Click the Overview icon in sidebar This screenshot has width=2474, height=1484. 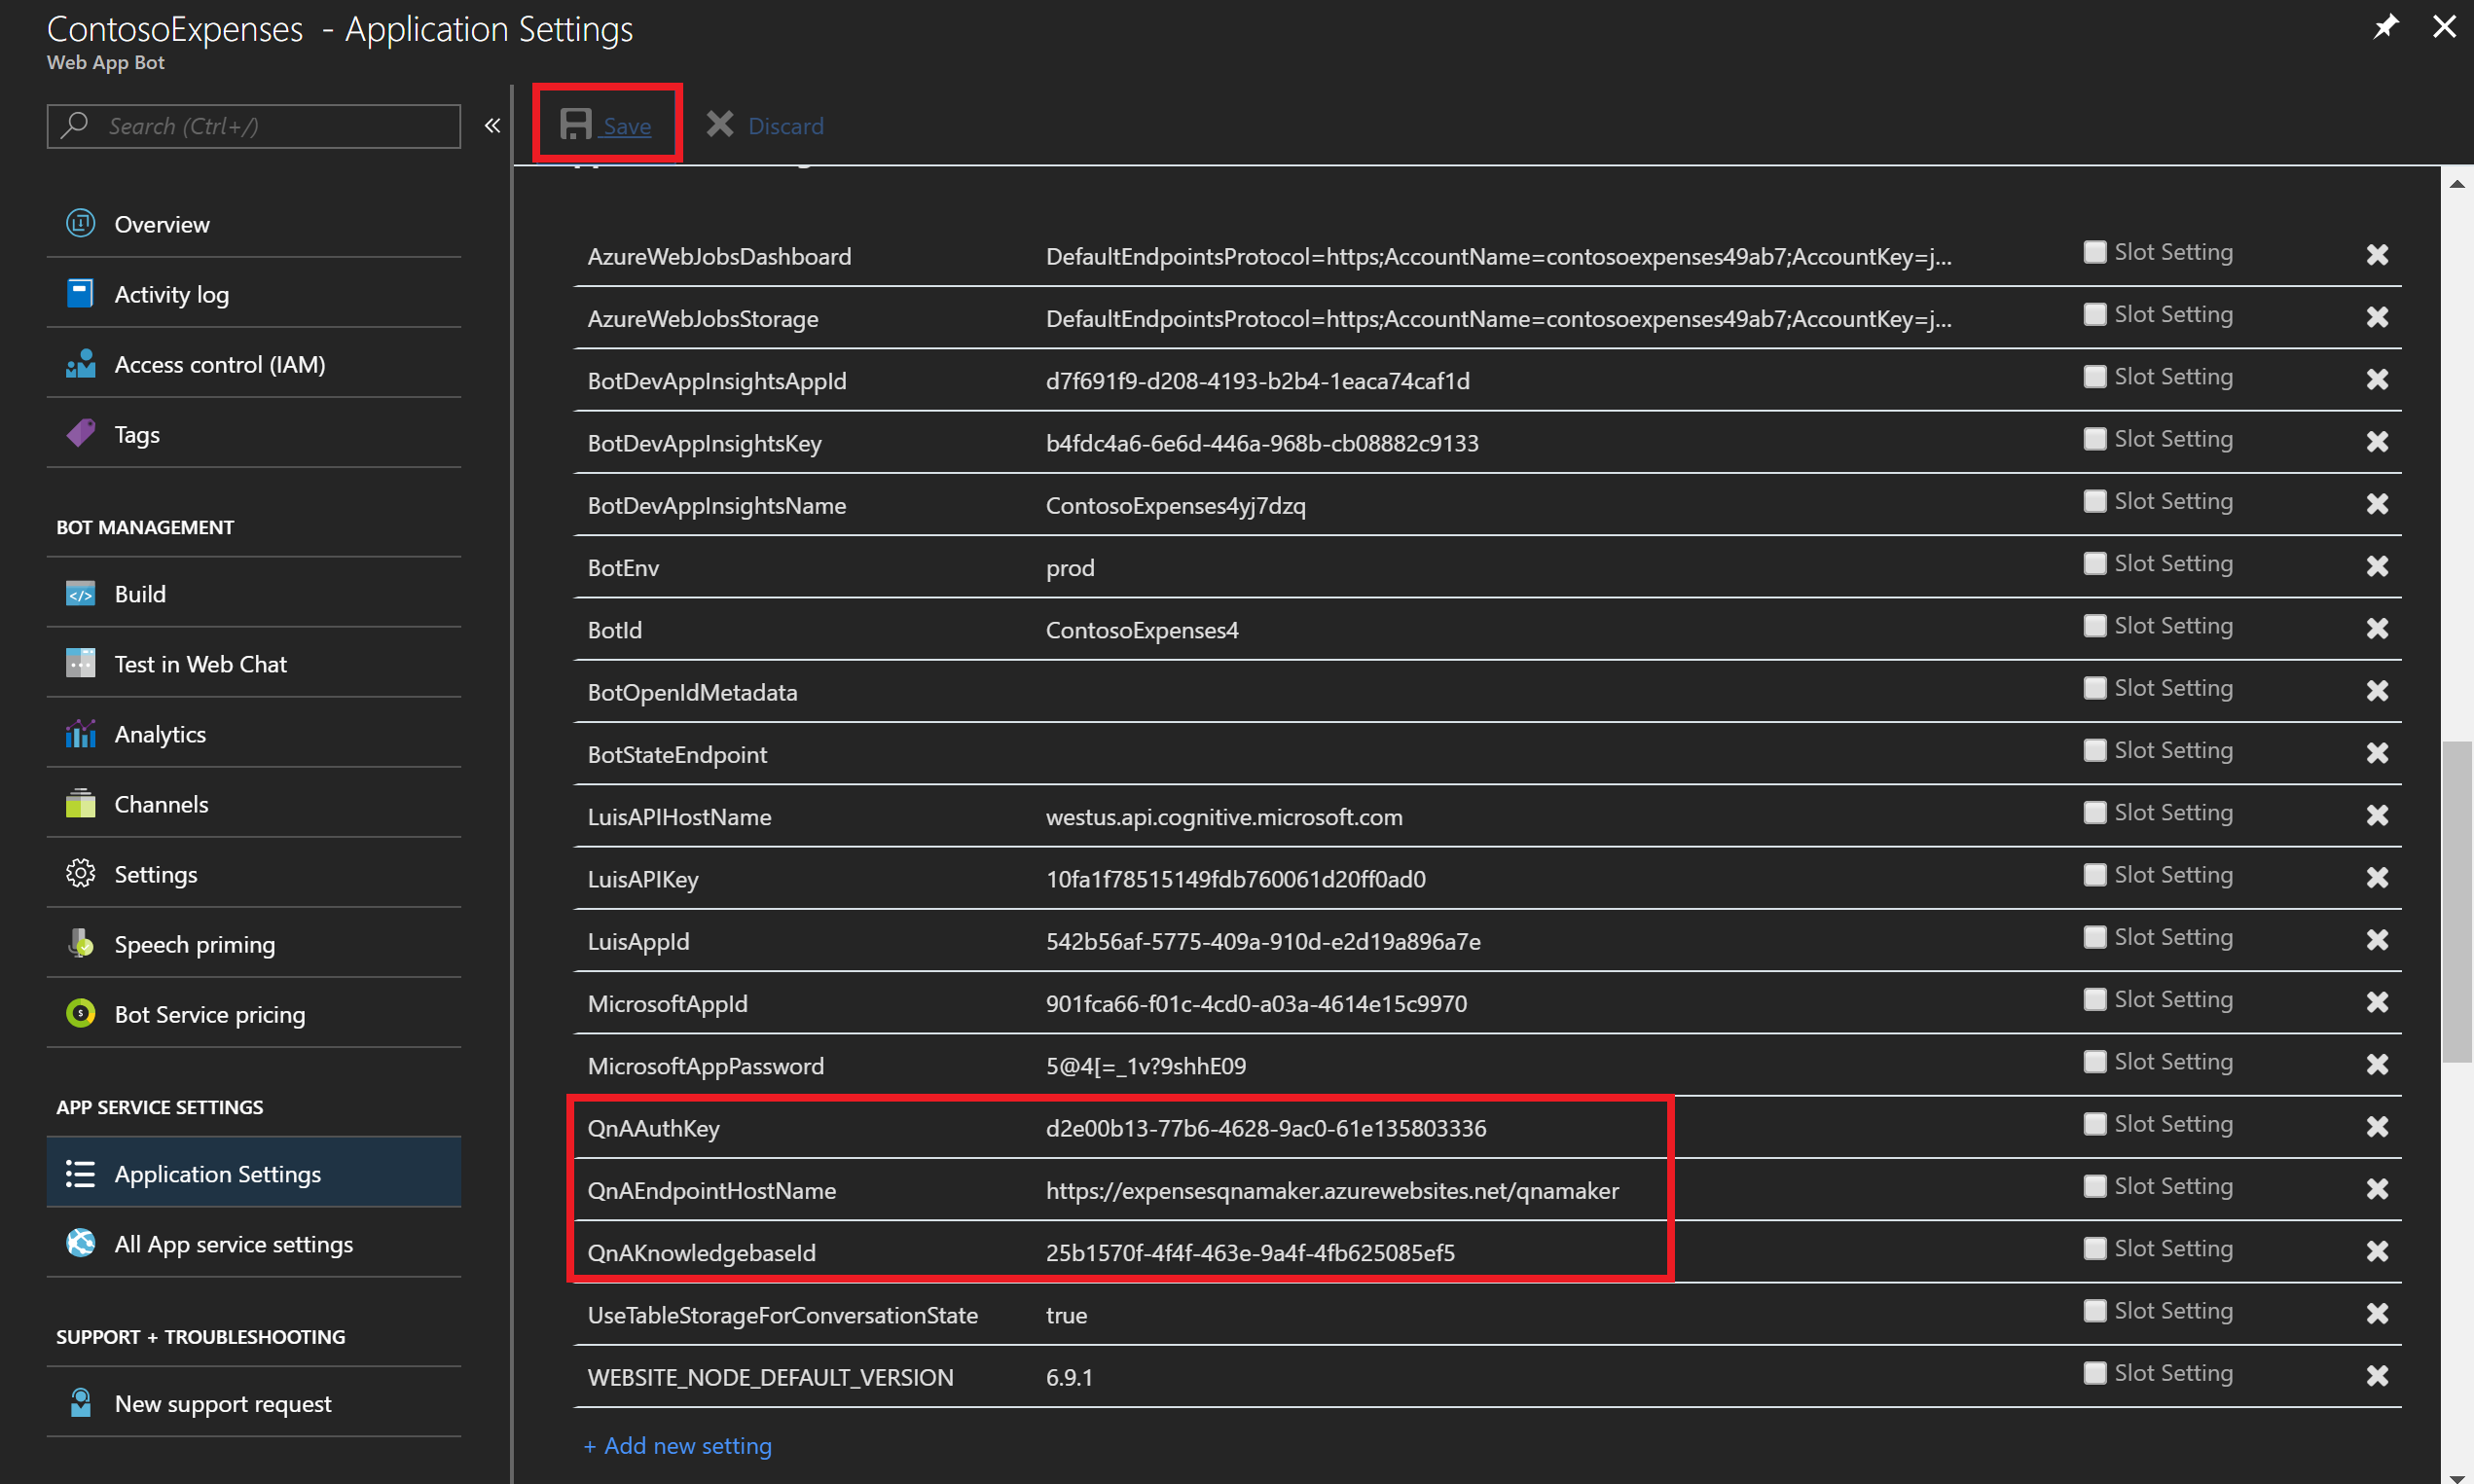click(x=81, y=223)
